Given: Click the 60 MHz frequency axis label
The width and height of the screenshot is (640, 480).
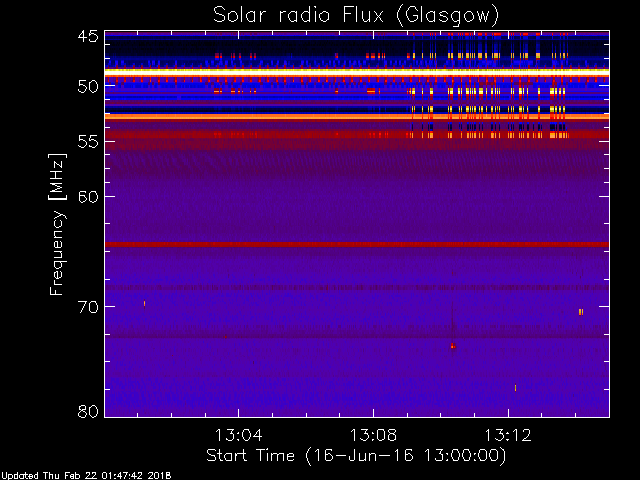Looking at the screenshot, I should (88, 197).
